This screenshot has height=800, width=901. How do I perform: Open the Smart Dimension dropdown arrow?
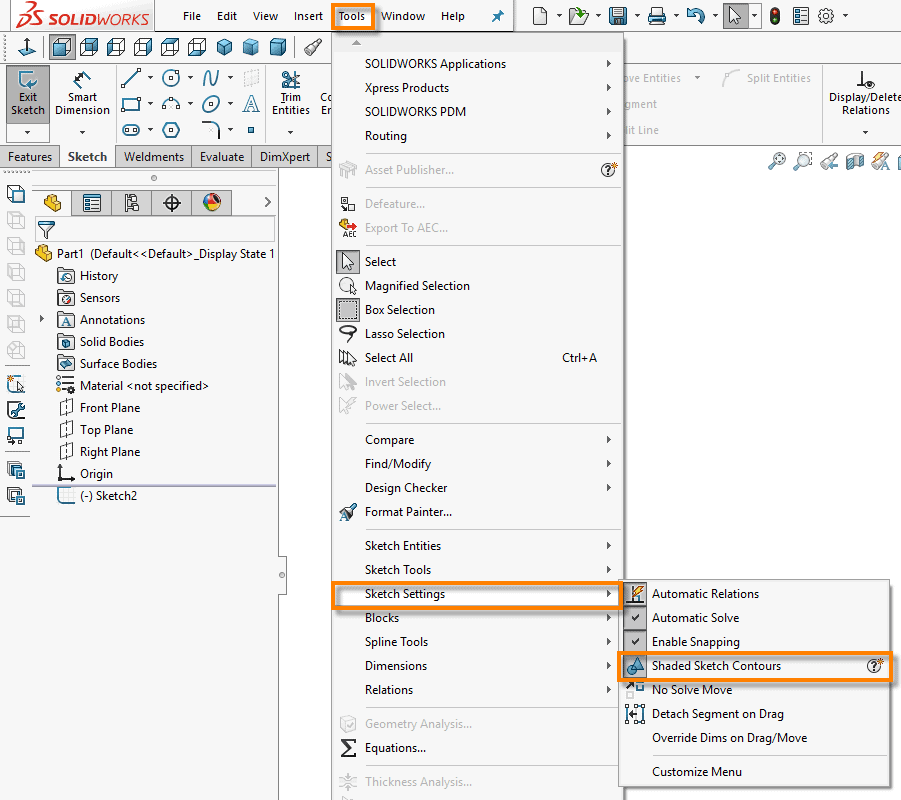pos(82,132)
